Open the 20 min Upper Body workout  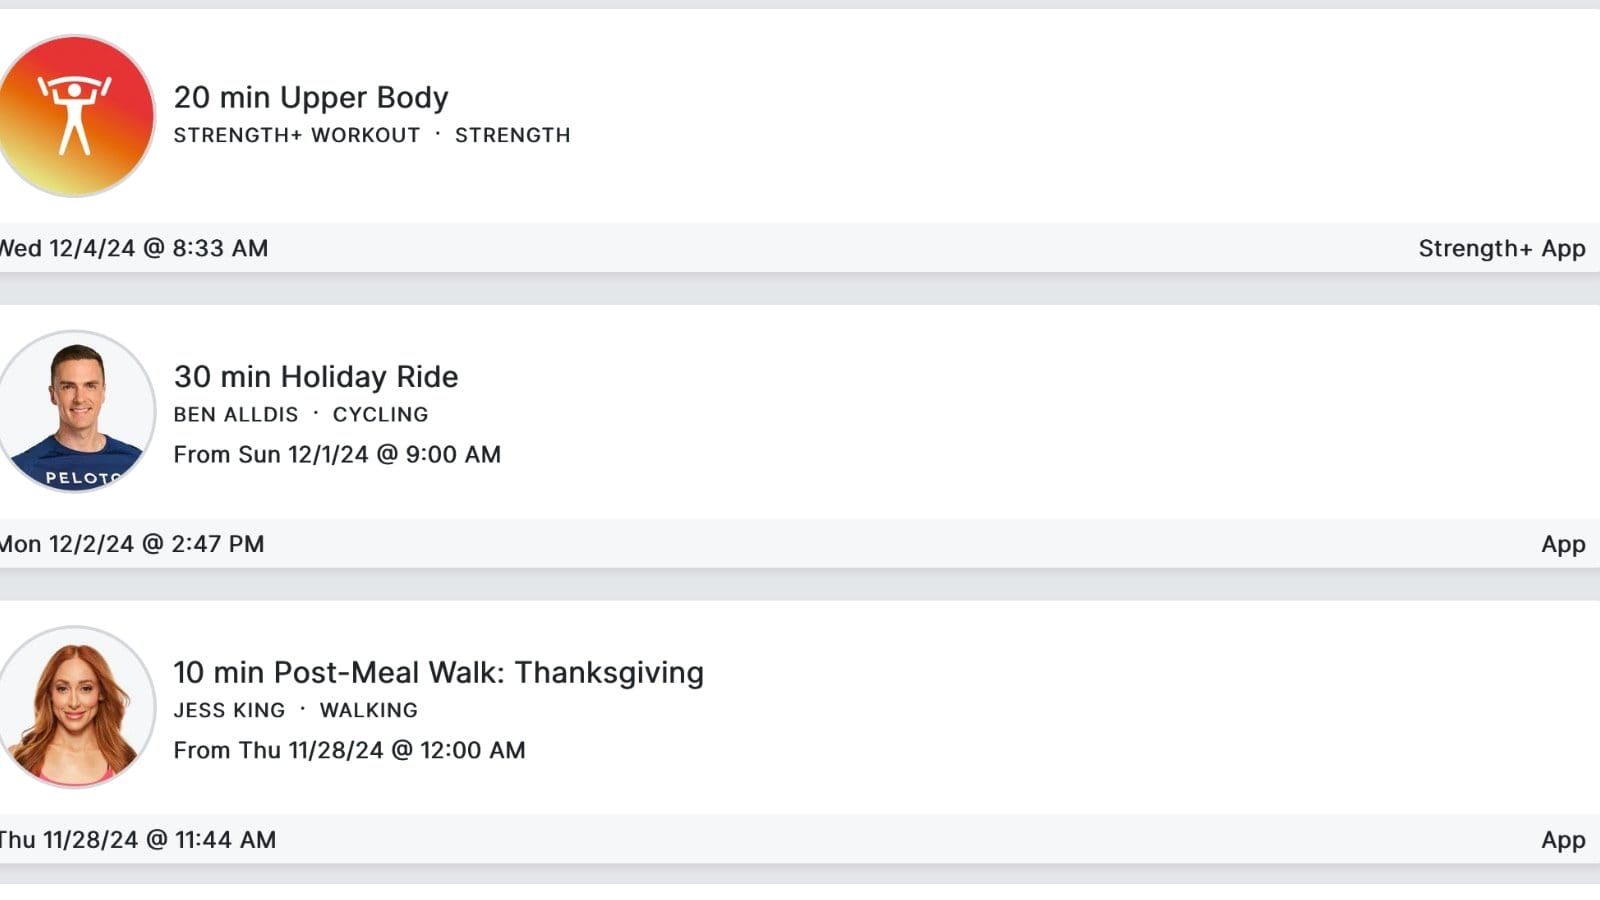pyautogui.click(x=311, y=97)
